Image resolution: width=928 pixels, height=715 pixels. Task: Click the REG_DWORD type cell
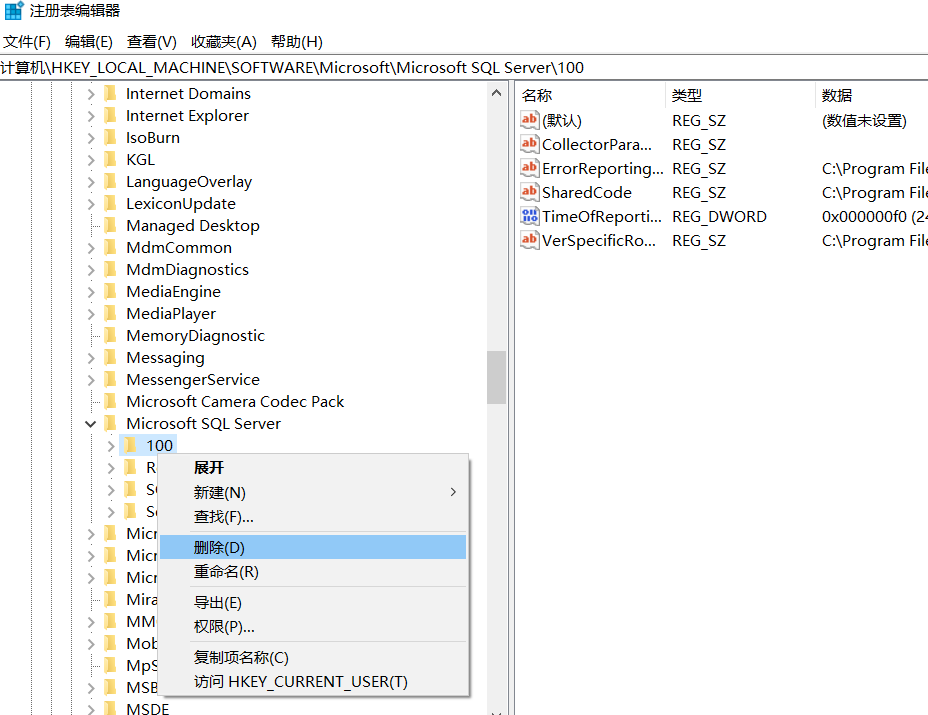pyautogui.click(x=719, y=217)
